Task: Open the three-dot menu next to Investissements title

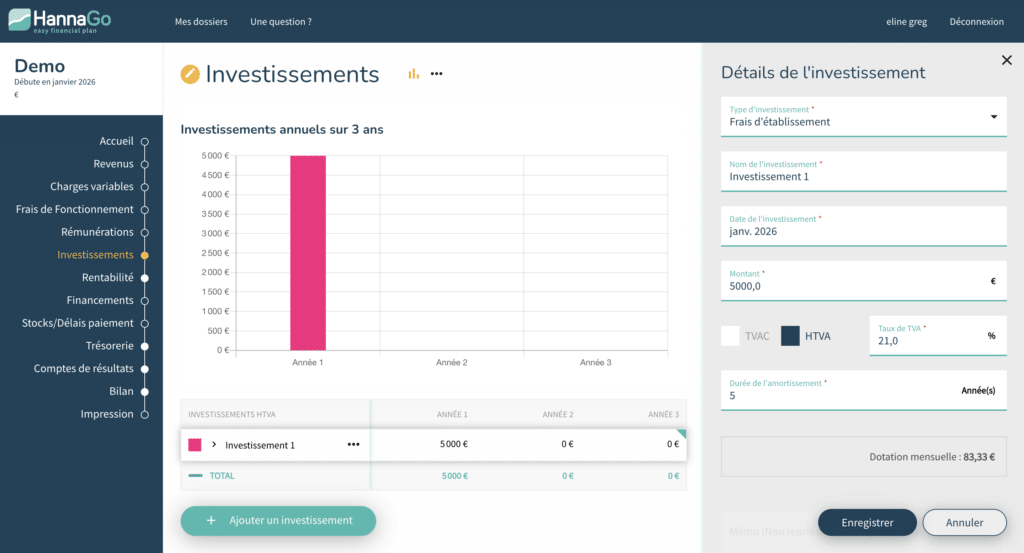Action: tap(436, 74)
